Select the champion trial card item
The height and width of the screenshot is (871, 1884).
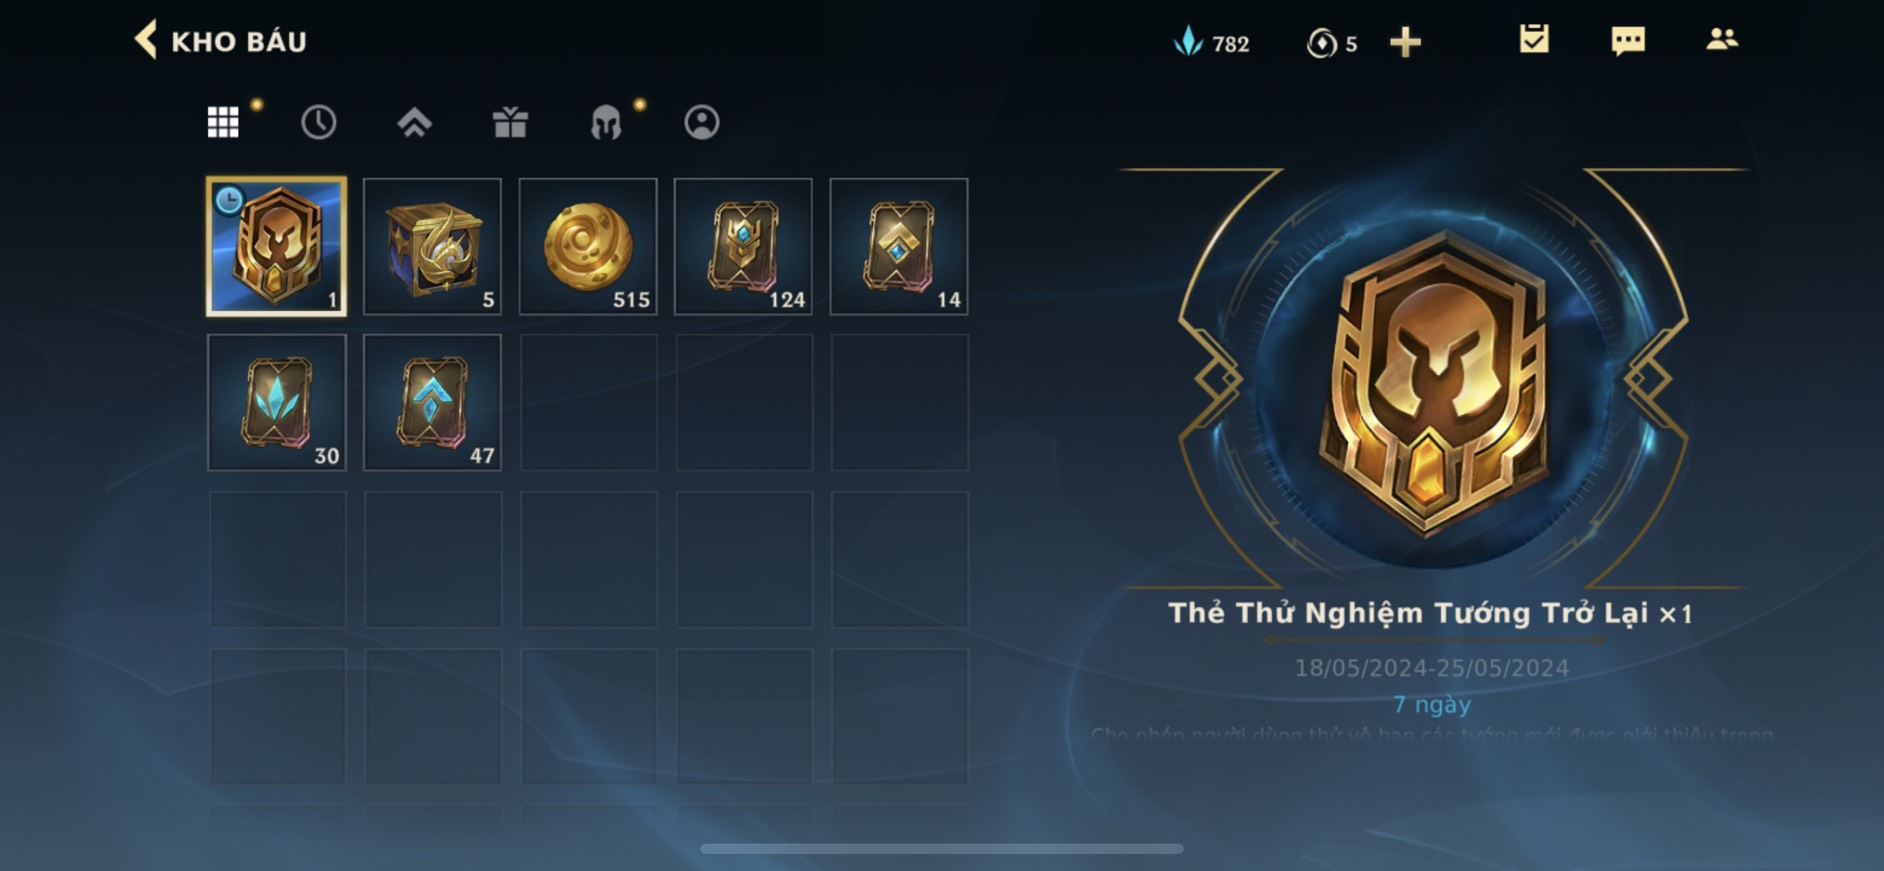[x=277, y=247]
